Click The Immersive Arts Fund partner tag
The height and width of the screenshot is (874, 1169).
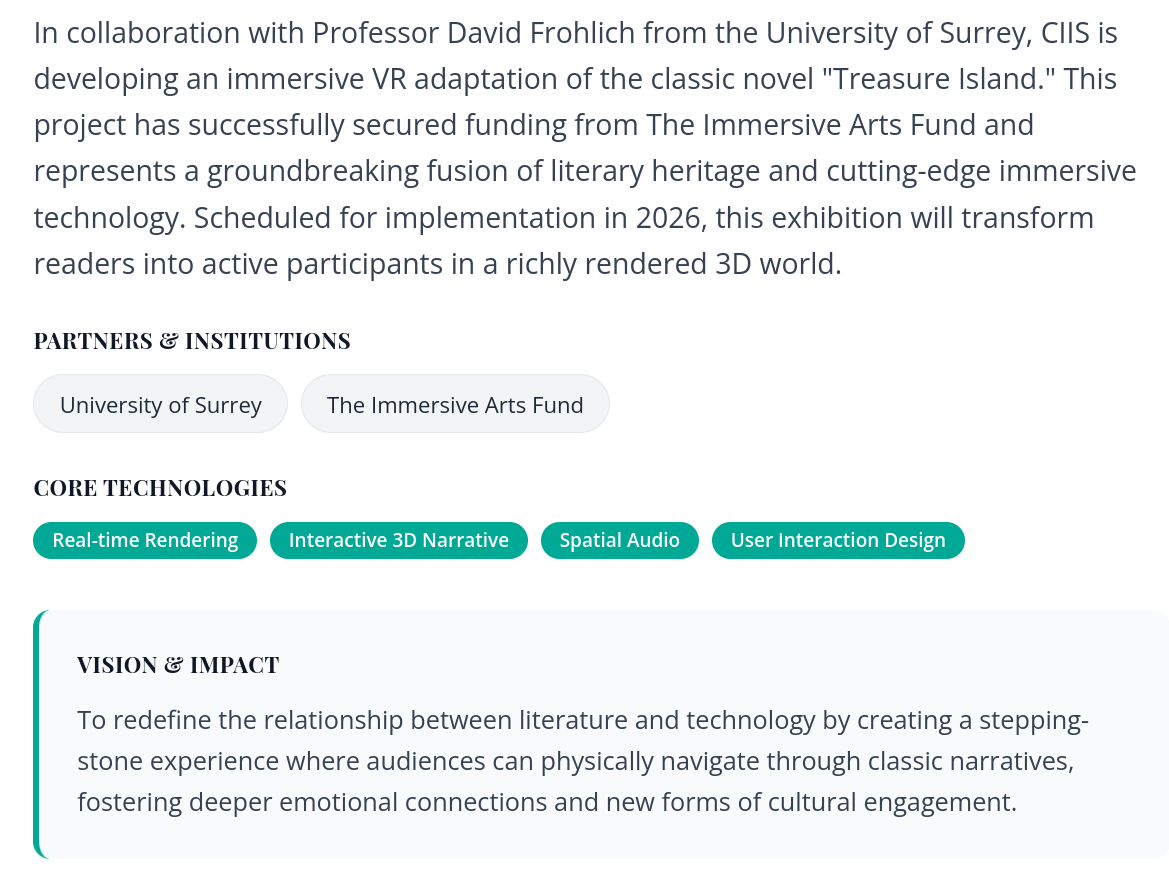tap(454, 405)
